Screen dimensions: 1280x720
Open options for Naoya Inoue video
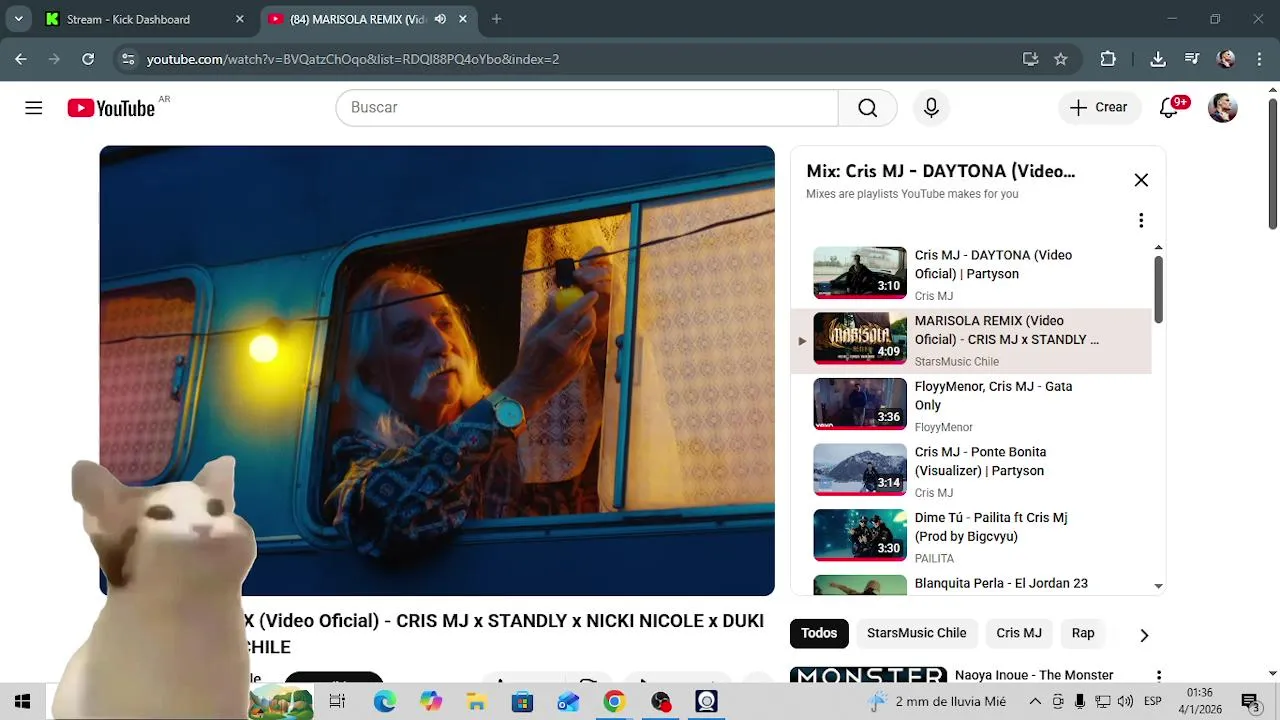[x=1159, y=677]
